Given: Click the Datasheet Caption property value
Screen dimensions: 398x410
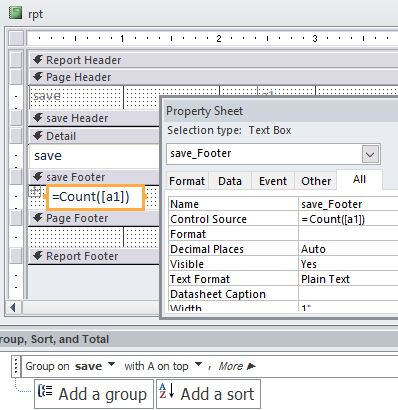Looking at the screenshot, I should coord(348,294).
